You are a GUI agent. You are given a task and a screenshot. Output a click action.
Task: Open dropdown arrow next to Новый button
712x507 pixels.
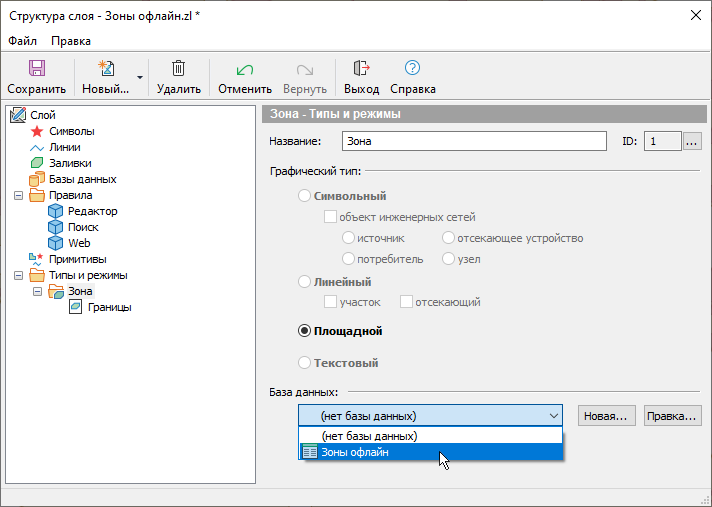(x=140, y=77)
